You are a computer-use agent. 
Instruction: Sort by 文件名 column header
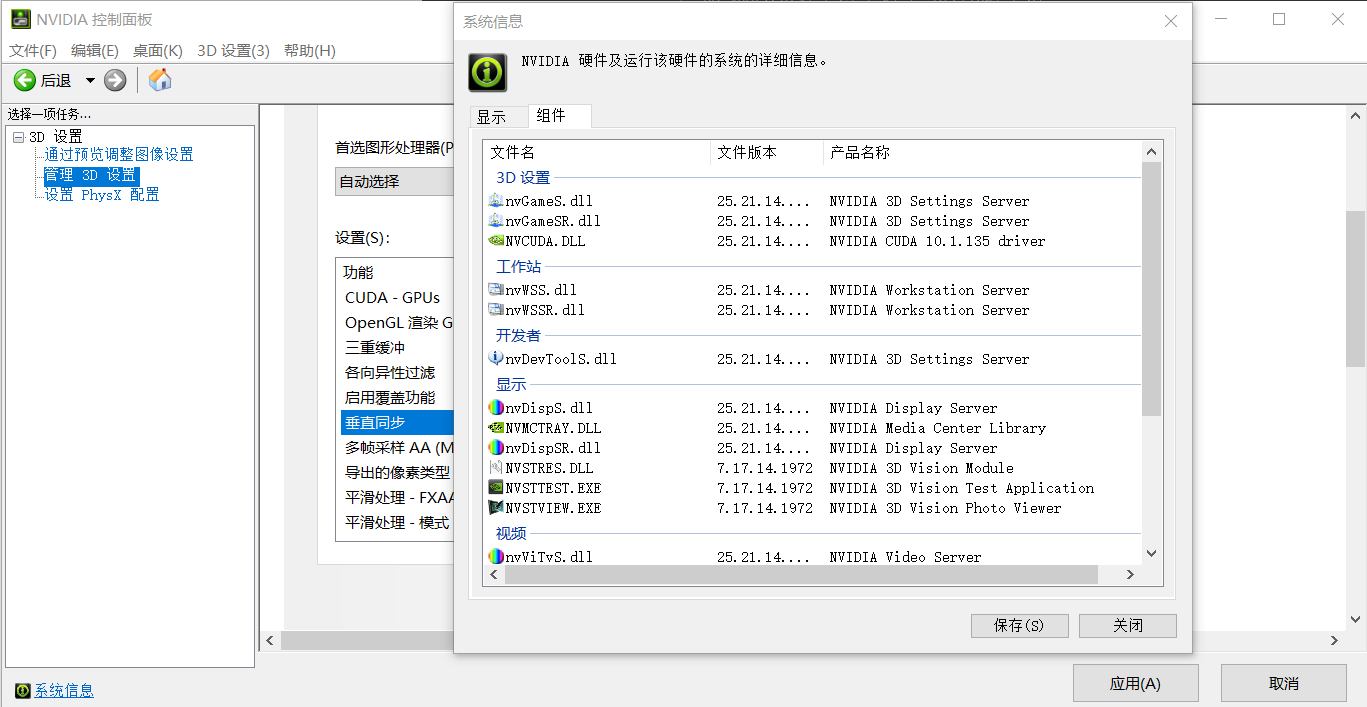coord(597,152)
